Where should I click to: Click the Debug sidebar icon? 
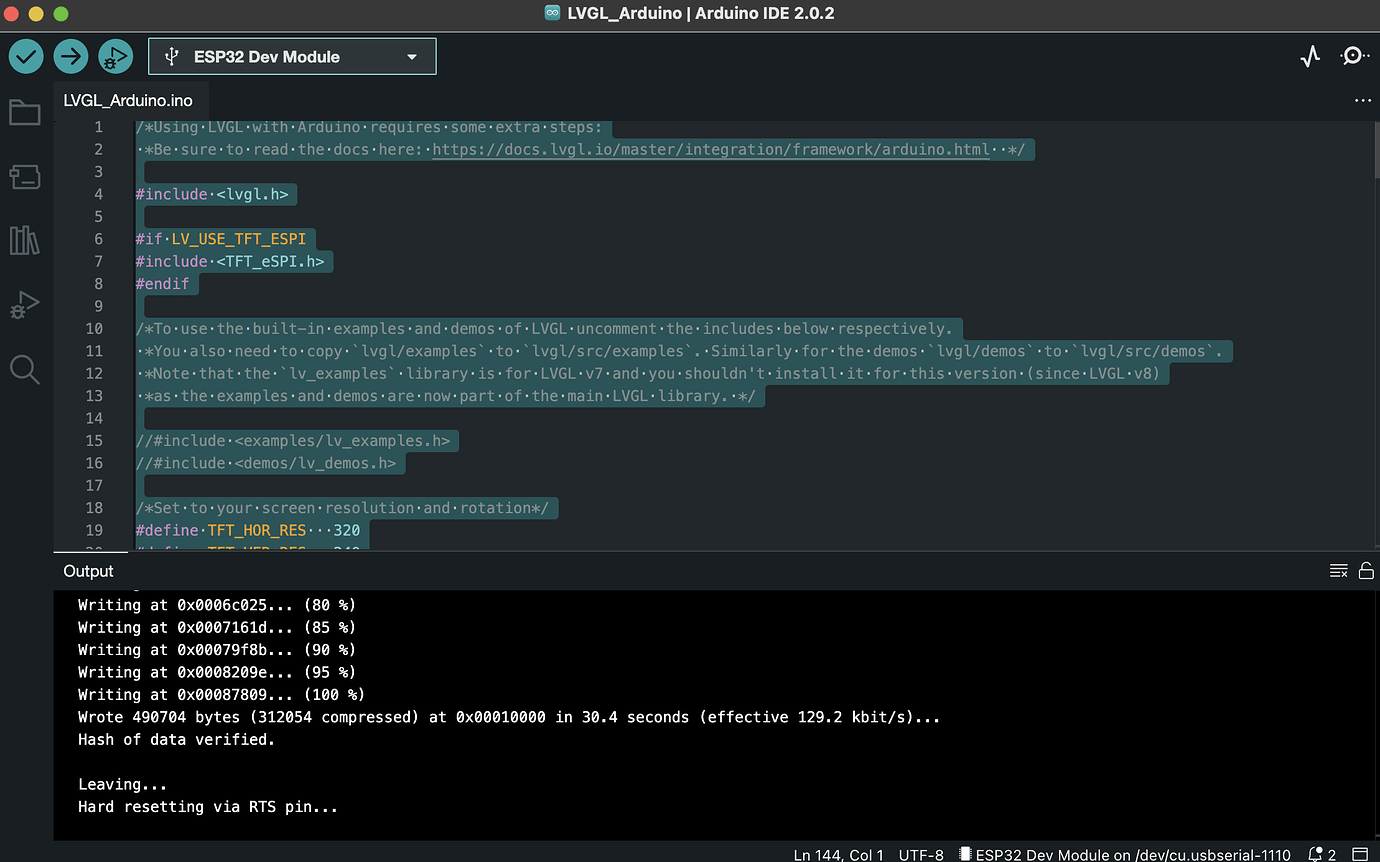point(25,304)
